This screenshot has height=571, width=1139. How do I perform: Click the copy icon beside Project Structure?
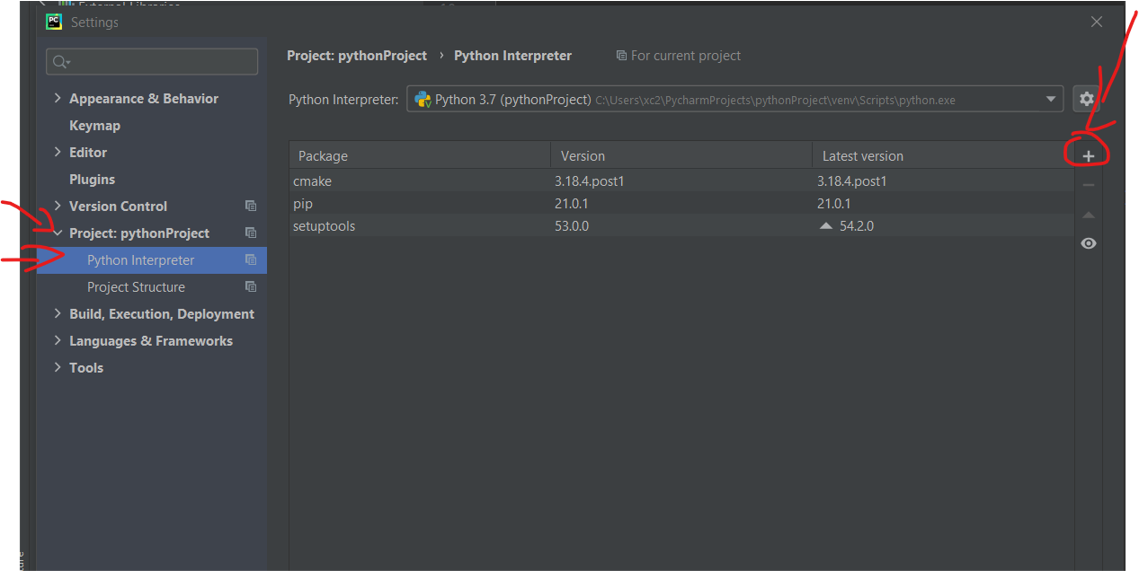pyautogui.click(x=251, y=287)
